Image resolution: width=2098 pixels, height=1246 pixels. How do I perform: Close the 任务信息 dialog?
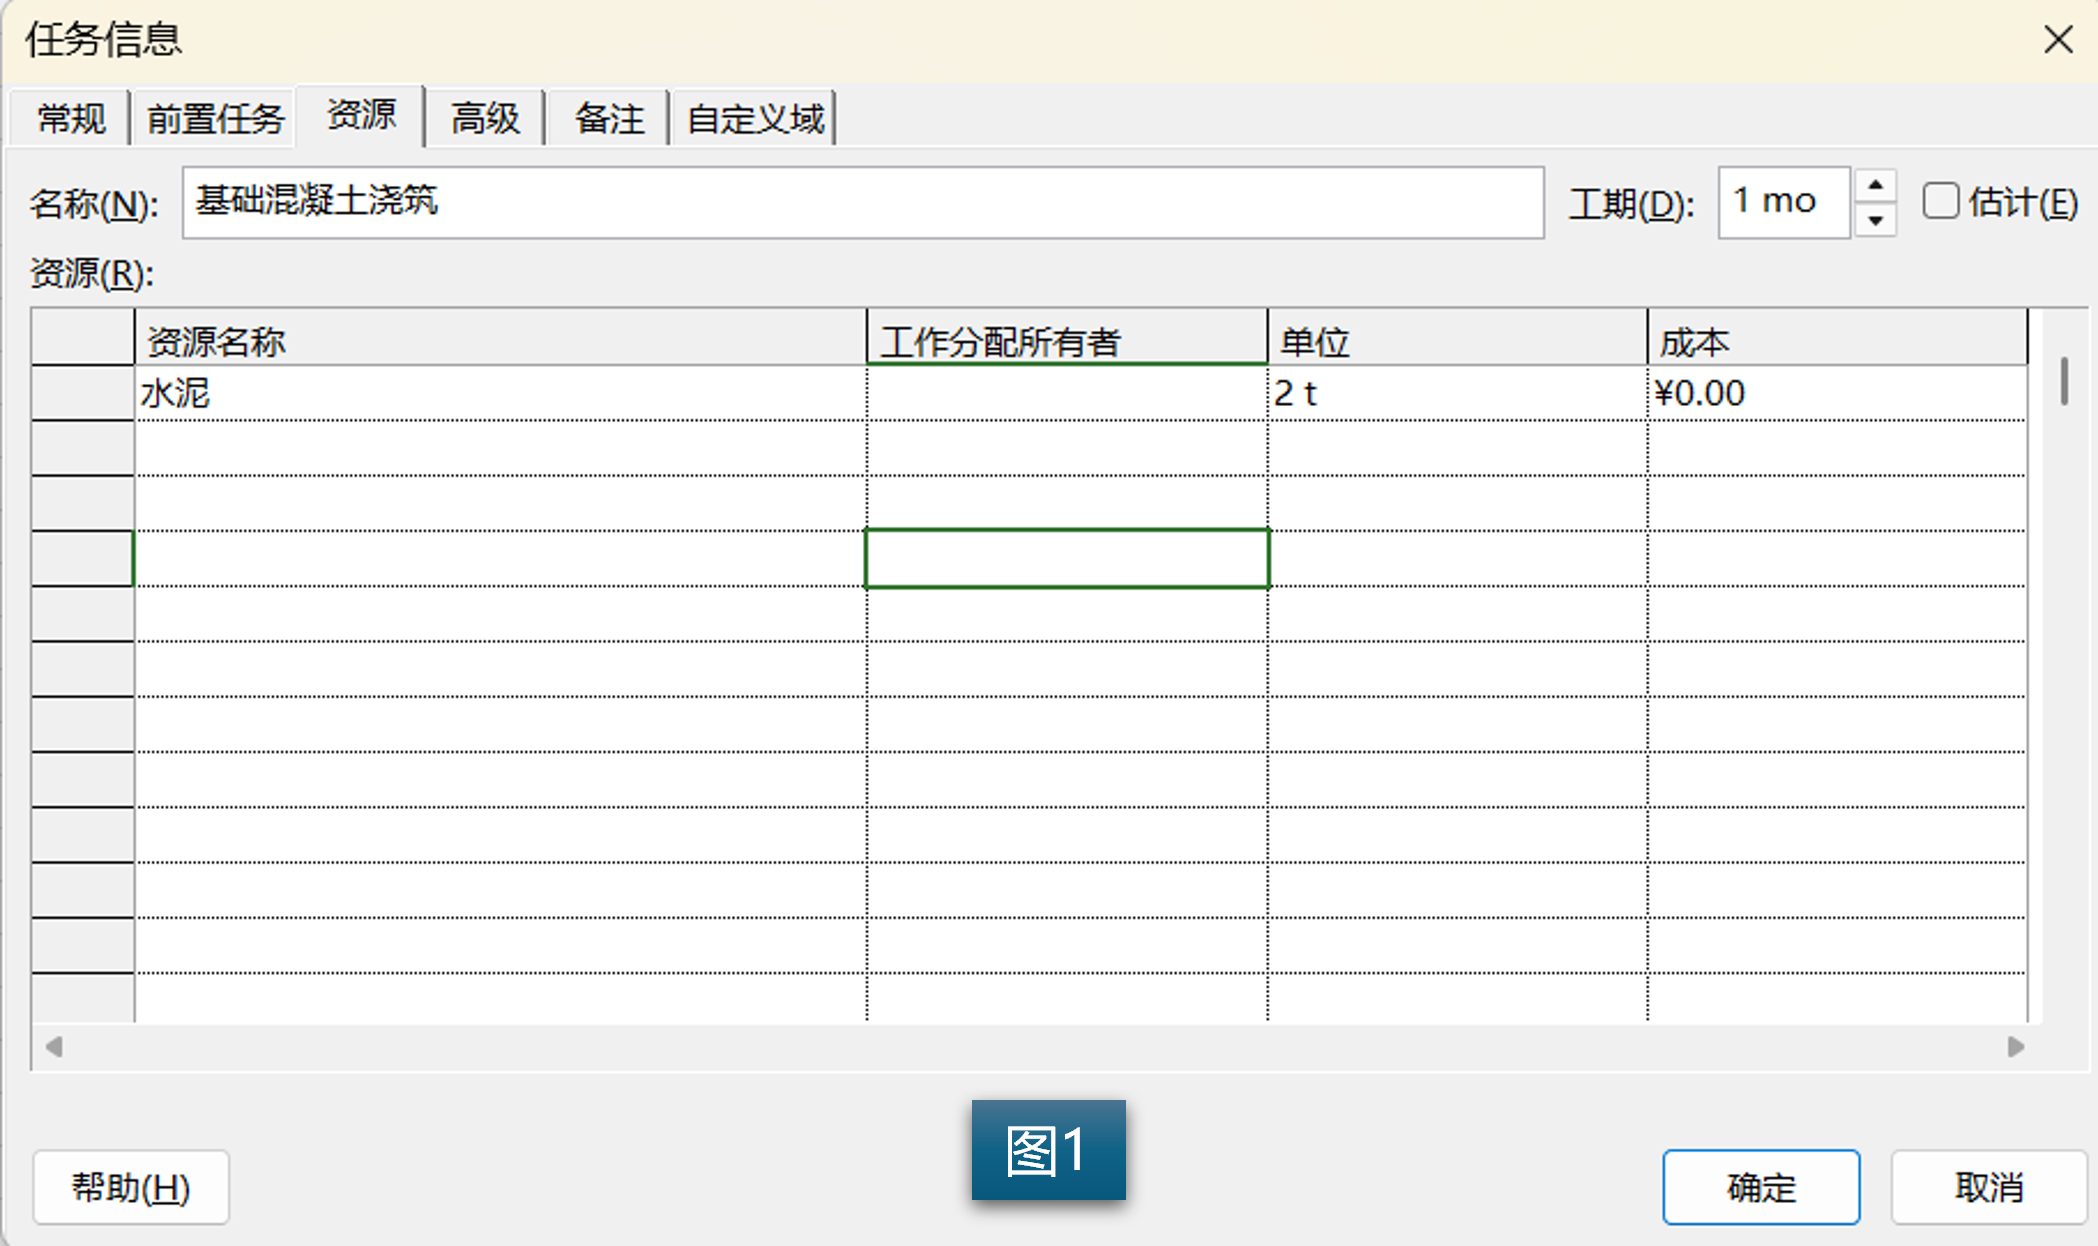pos(2058,40)
